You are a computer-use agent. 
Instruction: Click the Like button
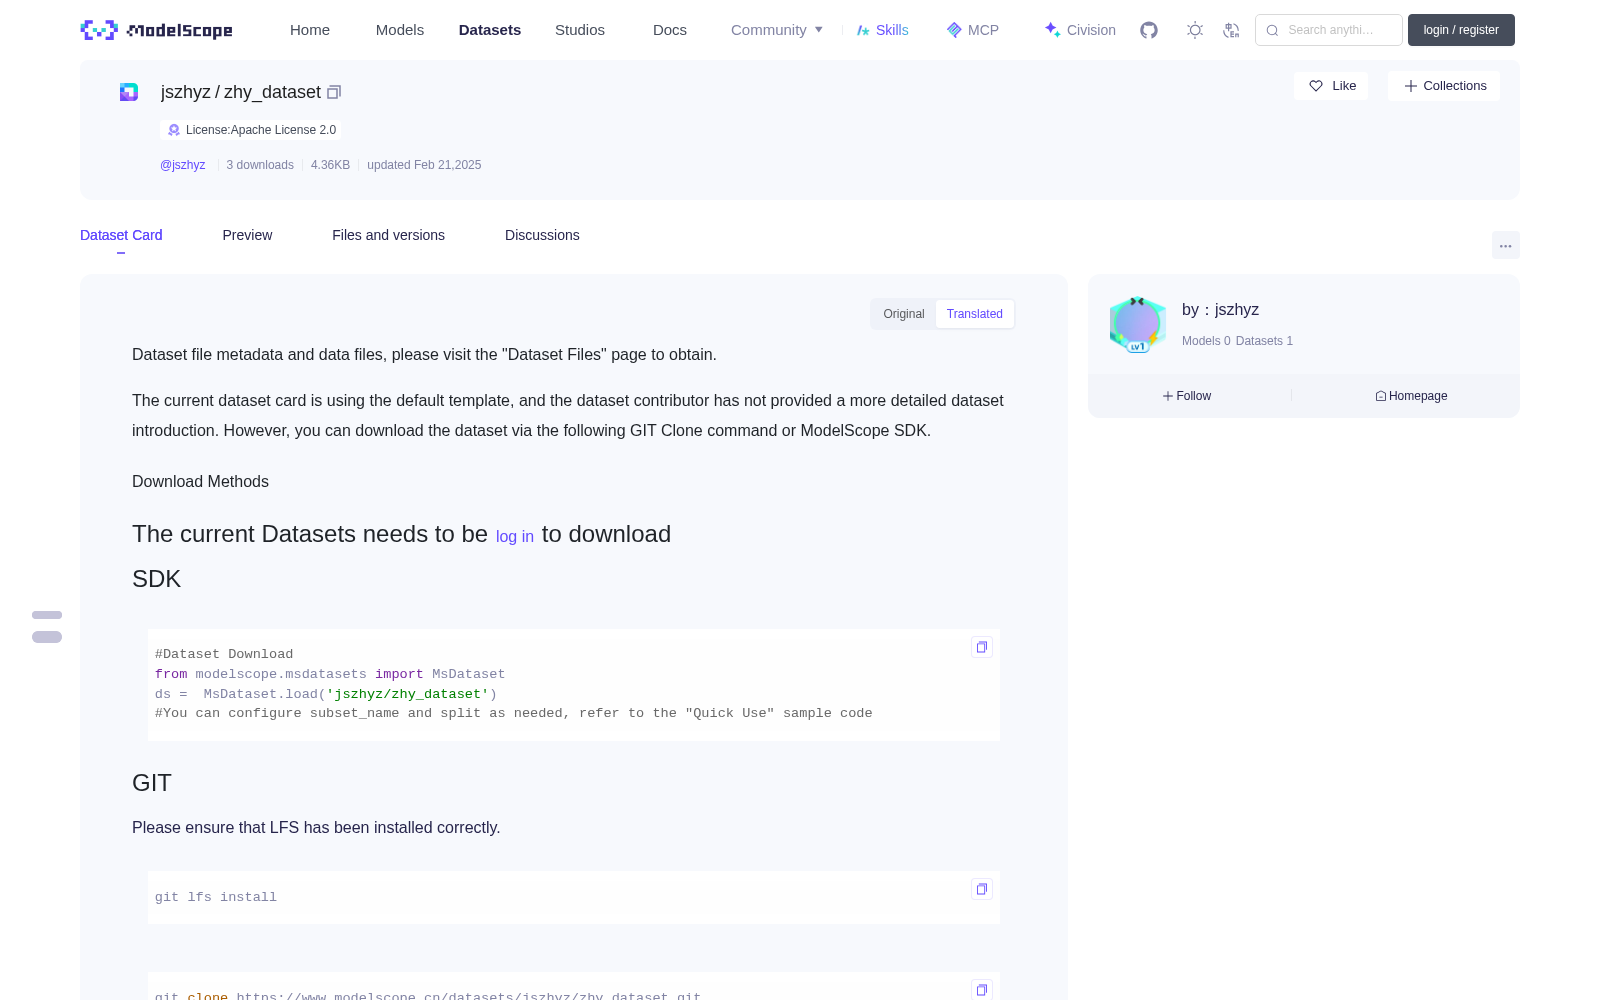[1331, 86]
